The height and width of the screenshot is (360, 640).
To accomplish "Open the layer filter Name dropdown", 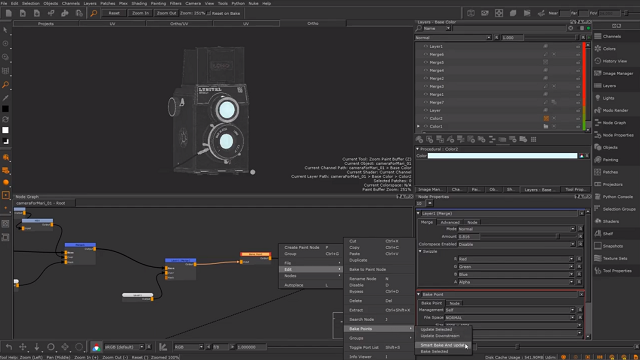I will click(x=437, y=29).
